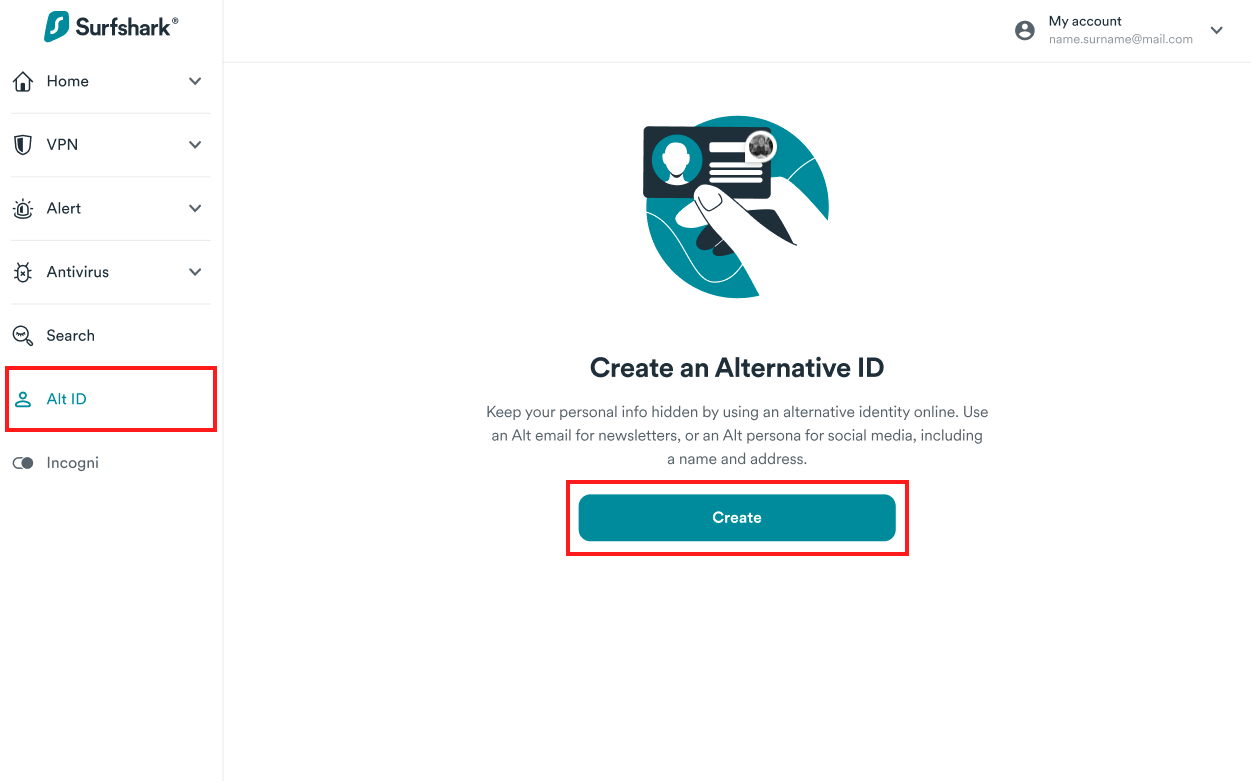
Task: Expand the Antivirus section chevron
Action: click(195, 272)
